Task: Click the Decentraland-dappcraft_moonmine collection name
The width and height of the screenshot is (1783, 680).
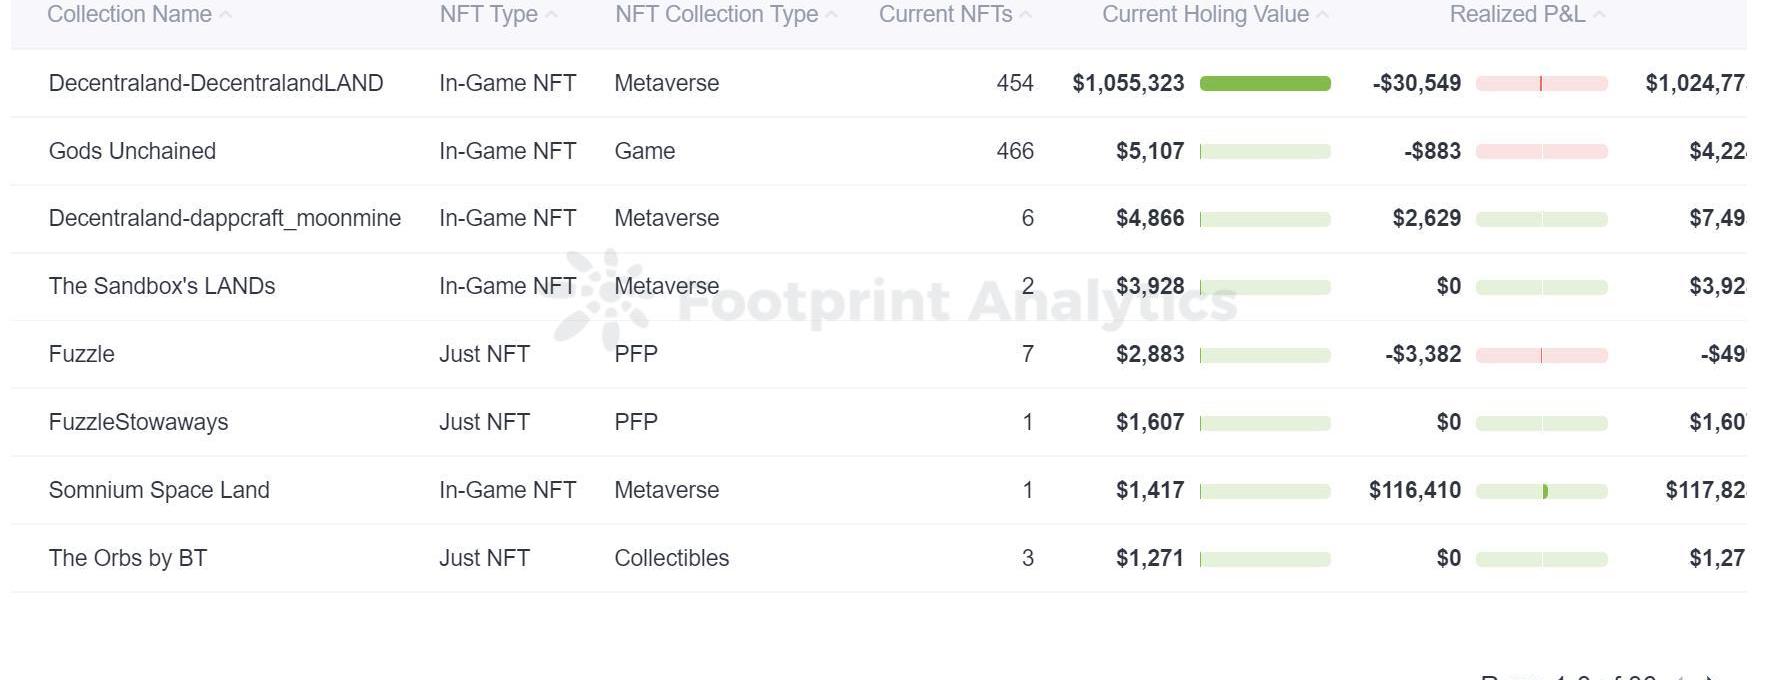Action: click(225, 218)
